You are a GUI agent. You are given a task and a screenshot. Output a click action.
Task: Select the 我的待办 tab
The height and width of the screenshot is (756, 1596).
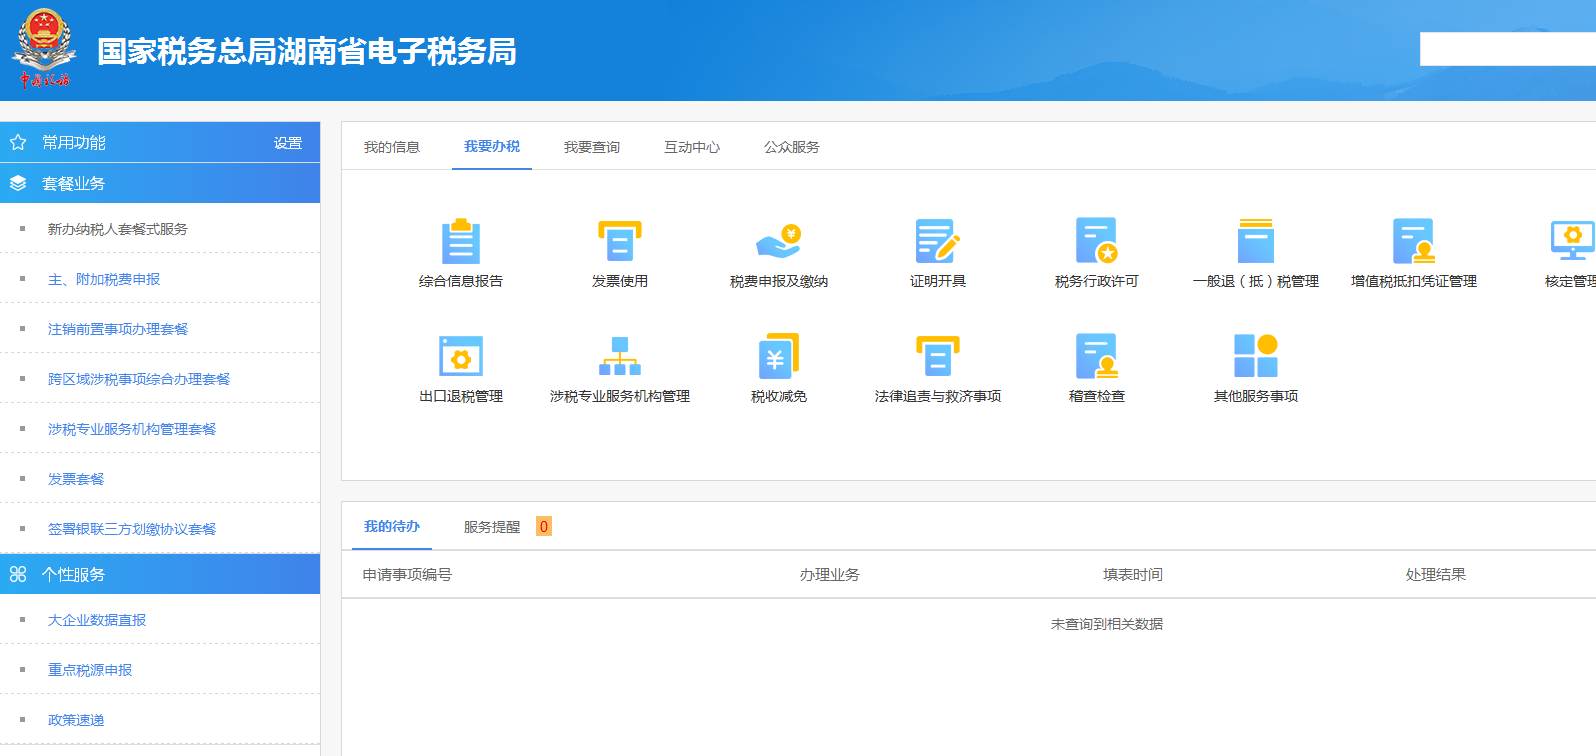coord(392,527)
